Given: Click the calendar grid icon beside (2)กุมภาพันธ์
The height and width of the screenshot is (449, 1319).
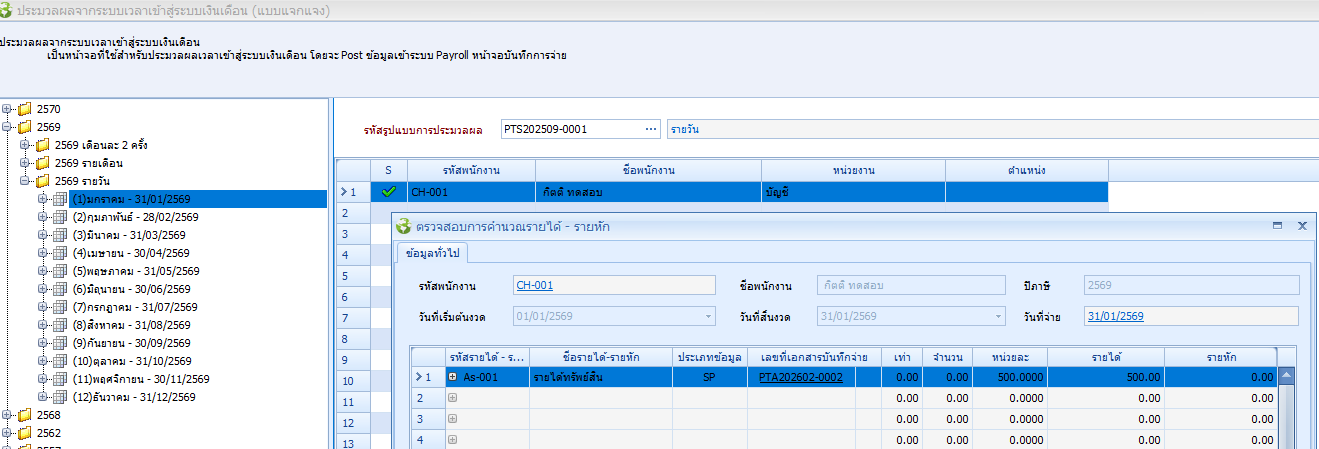Looking at the screenshot, I should (x=60, y=217).
